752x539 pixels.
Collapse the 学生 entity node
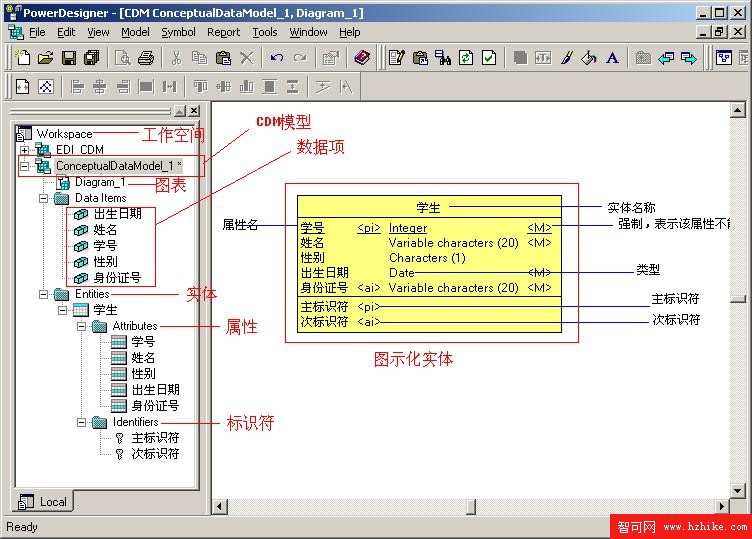[x=62, y=310]
